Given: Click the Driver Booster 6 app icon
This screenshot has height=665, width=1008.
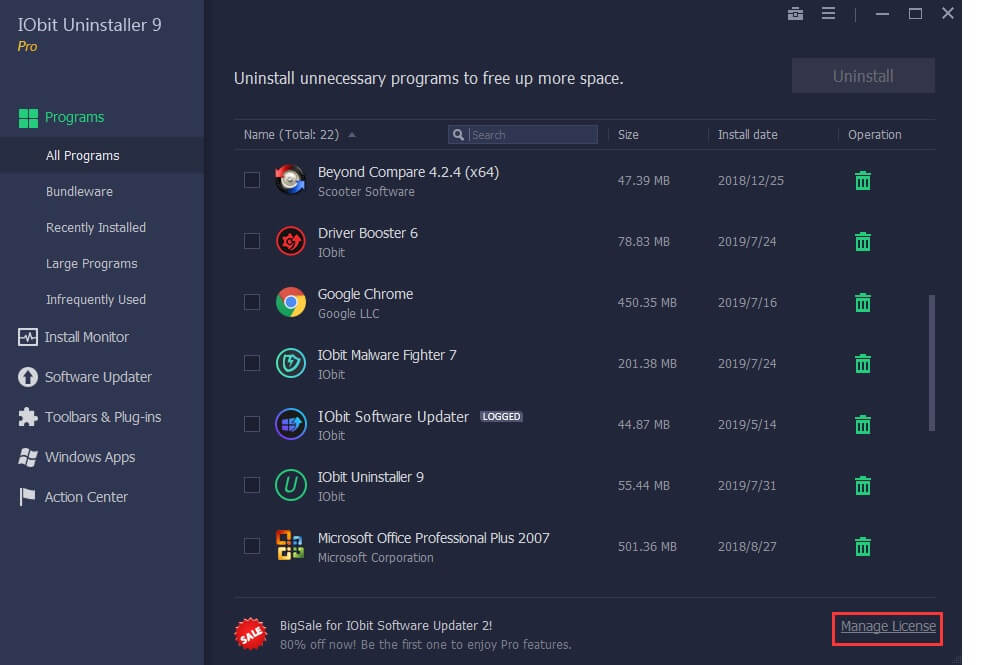Looking at the screenshot, I should click(291, 241).
